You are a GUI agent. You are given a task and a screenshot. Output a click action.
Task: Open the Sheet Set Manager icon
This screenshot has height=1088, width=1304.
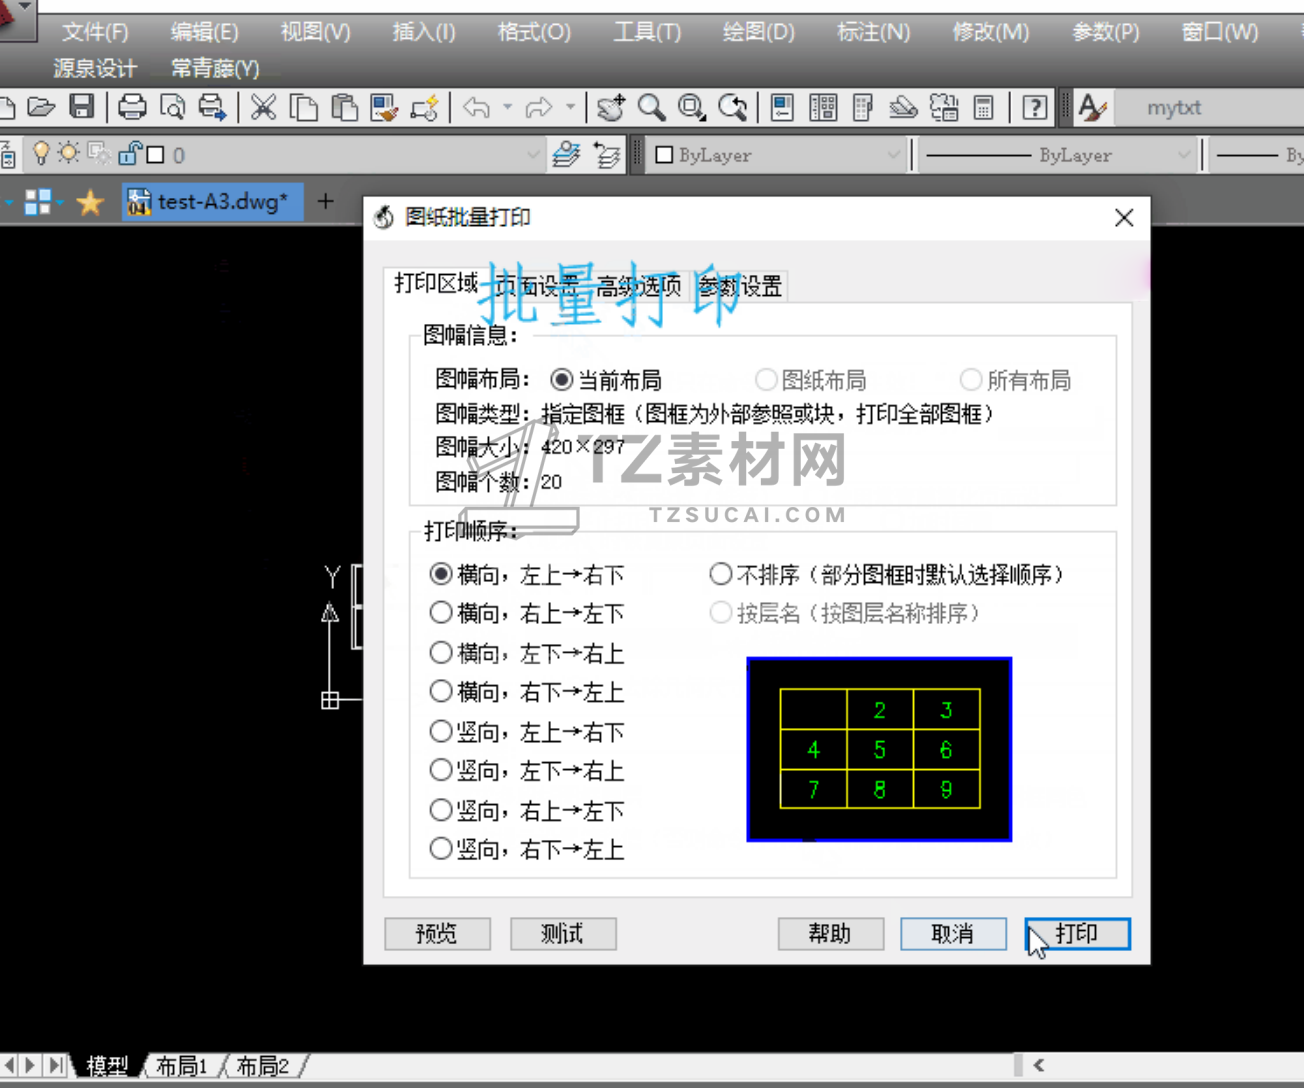coord(903,107)
